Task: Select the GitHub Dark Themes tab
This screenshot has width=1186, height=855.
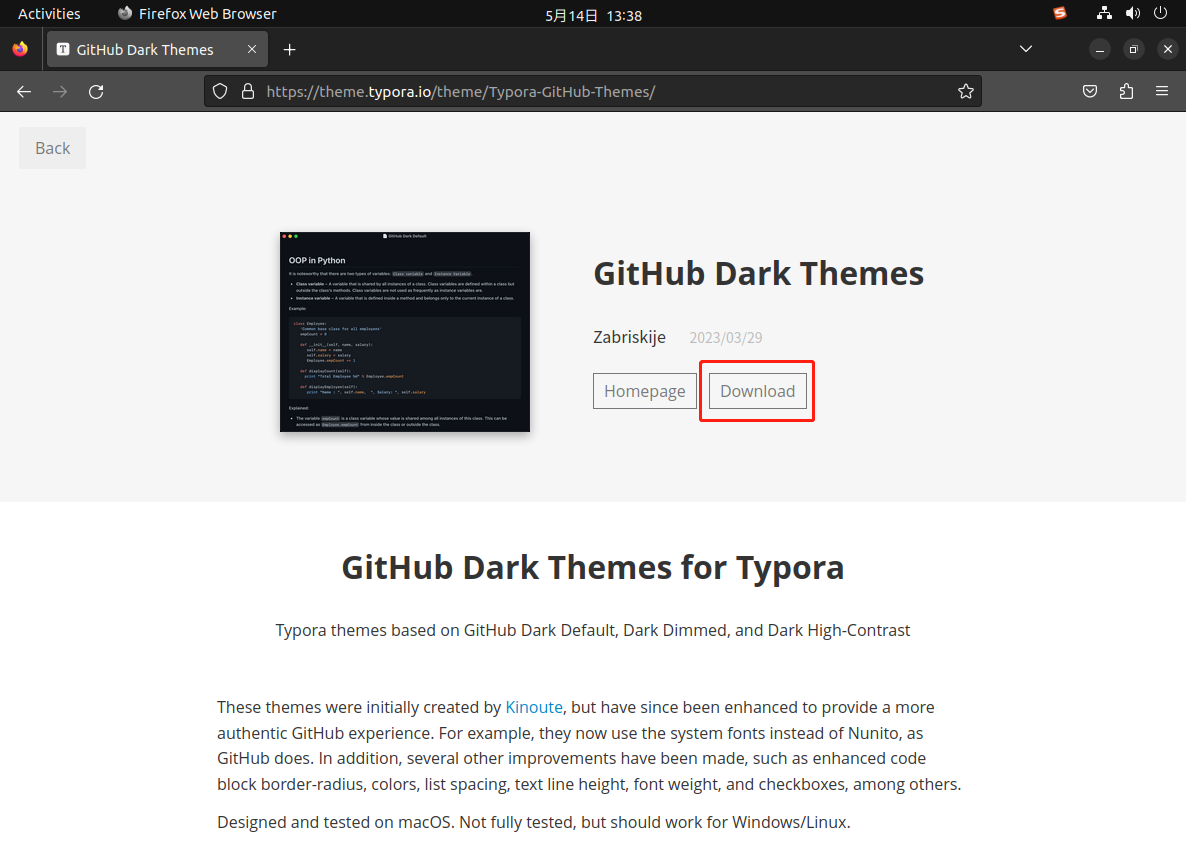Action: click(x=157, y=49)
